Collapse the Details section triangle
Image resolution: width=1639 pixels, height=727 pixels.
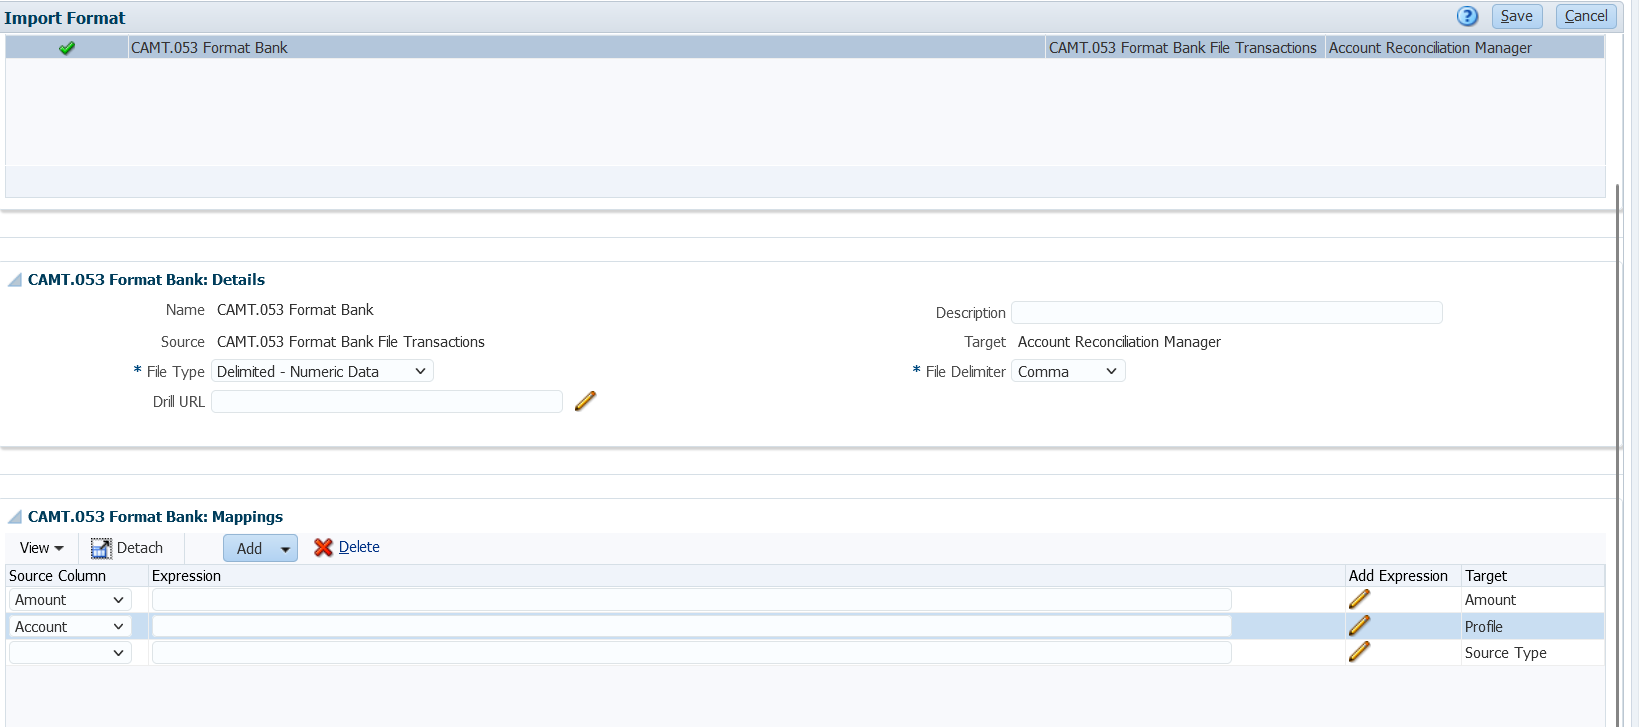(15, 280)
